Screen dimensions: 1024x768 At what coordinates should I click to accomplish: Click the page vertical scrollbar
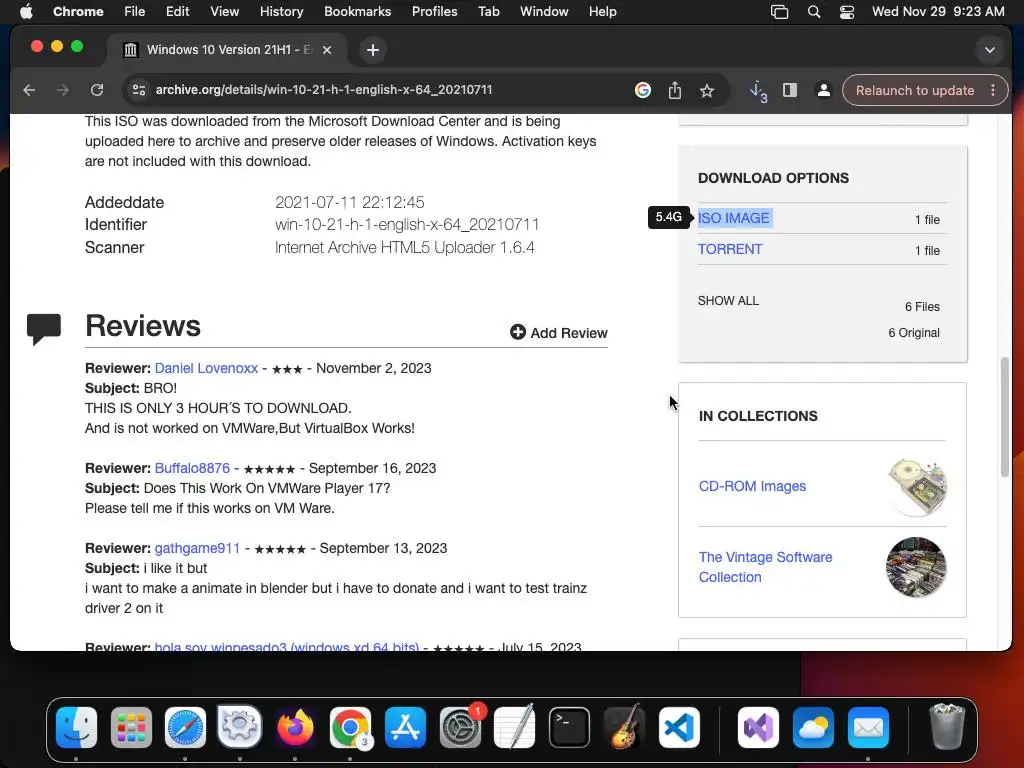pos(1005,417)
